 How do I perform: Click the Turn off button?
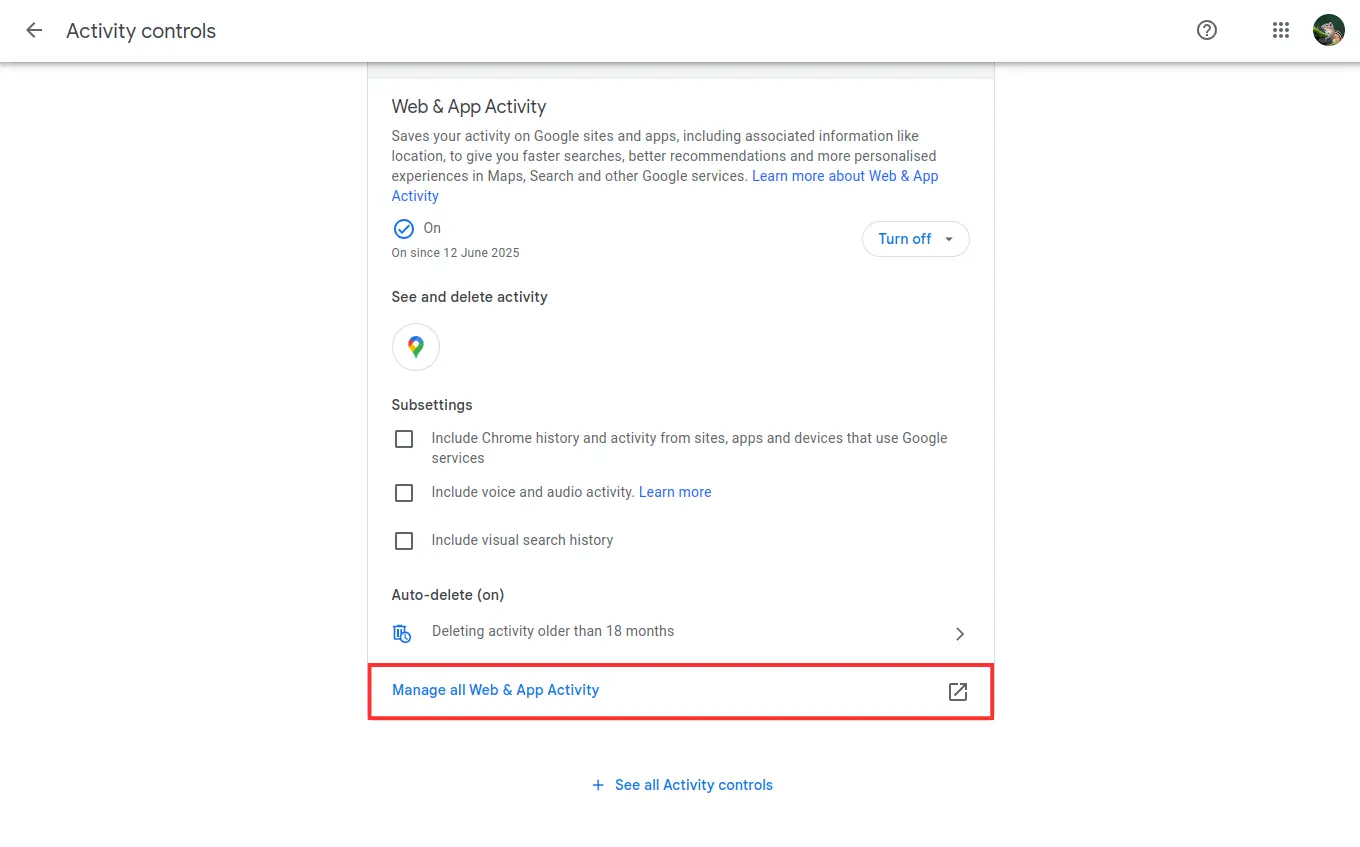[x=905, y=239]
